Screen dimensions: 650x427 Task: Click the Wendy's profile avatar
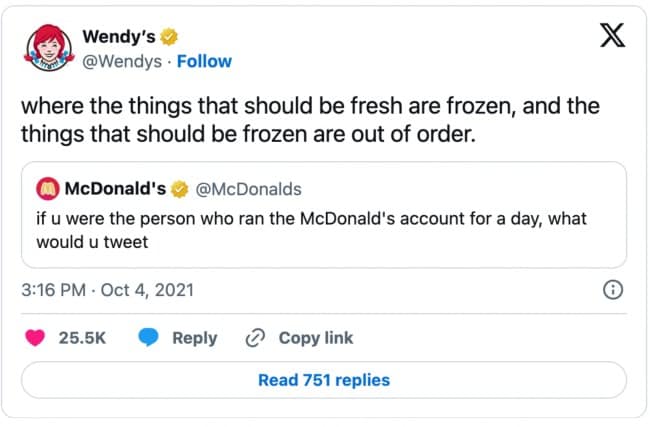50,47
